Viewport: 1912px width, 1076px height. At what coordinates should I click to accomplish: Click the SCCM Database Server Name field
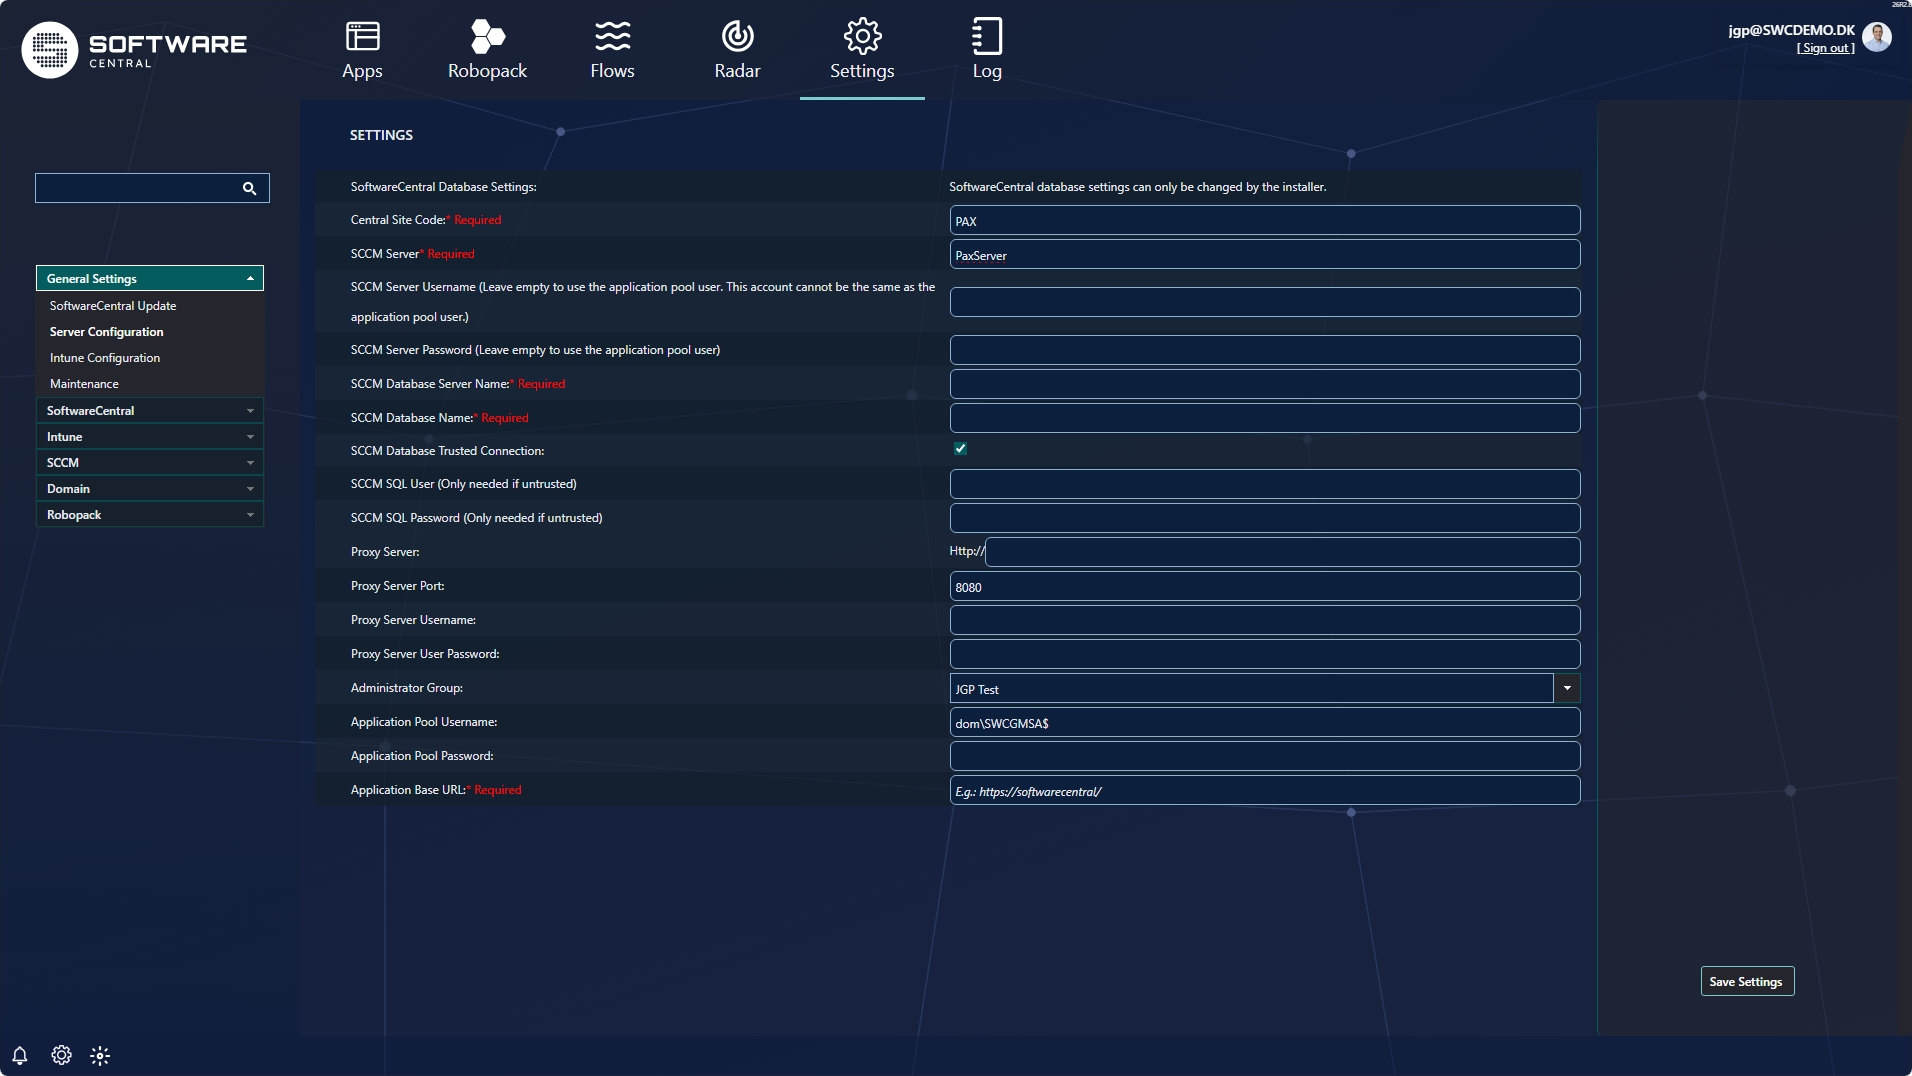pos(1265,384)
